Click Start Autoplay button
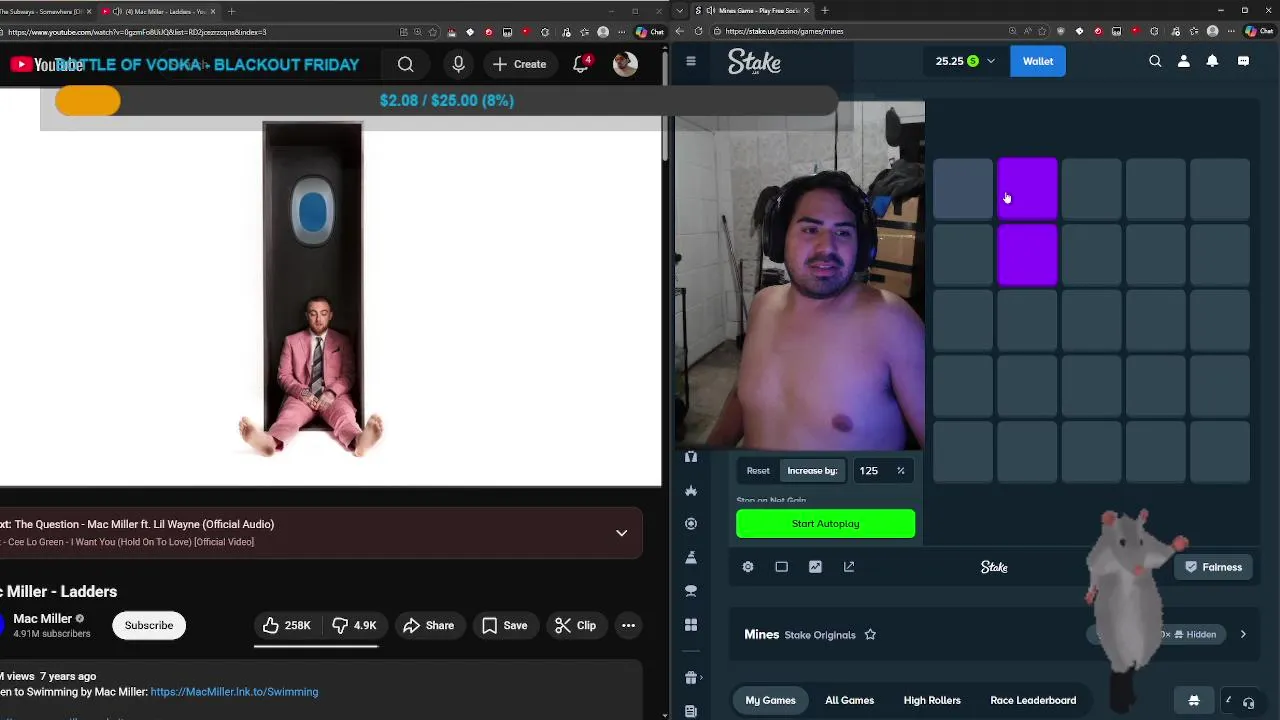 point(825,524)
